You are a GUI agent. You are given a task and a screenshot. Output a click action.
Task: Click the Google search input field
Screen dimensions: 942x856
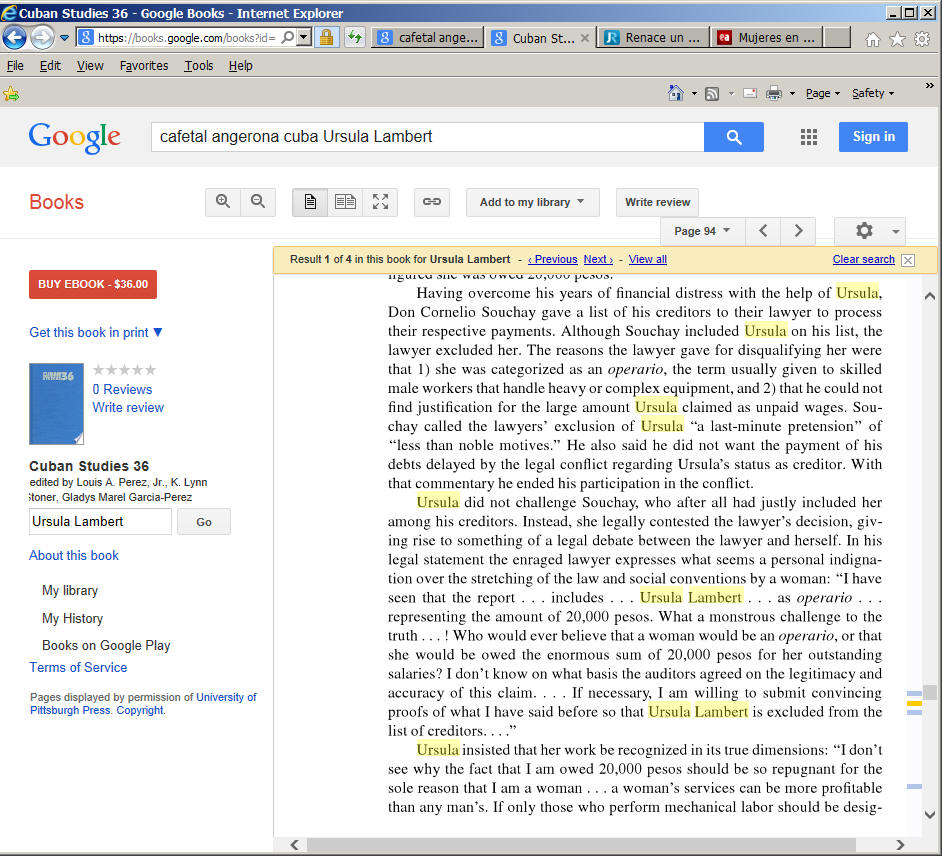[x=427, y=137]
